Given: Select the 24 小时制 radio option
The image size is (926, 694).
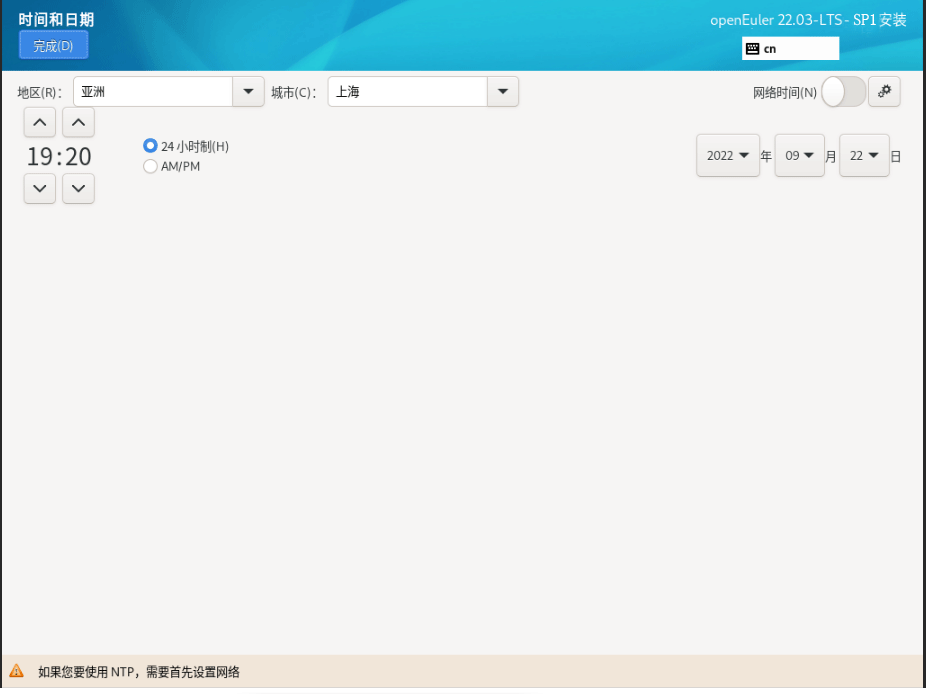Looking at the screenshot, I should click(151, 146).
